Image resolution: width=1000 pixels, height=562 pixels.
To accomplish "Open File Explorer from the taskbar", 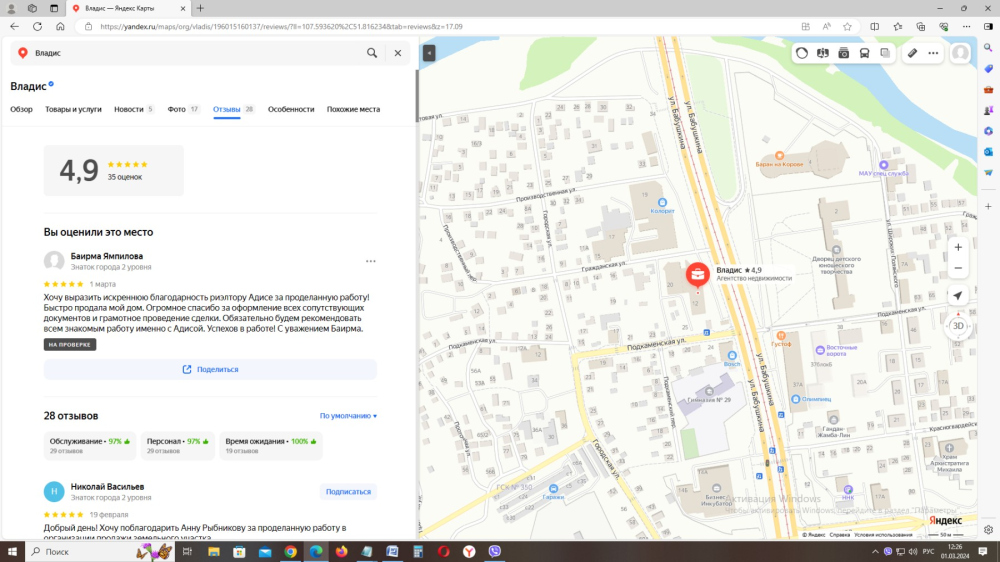I will click(x=214, y=552).
